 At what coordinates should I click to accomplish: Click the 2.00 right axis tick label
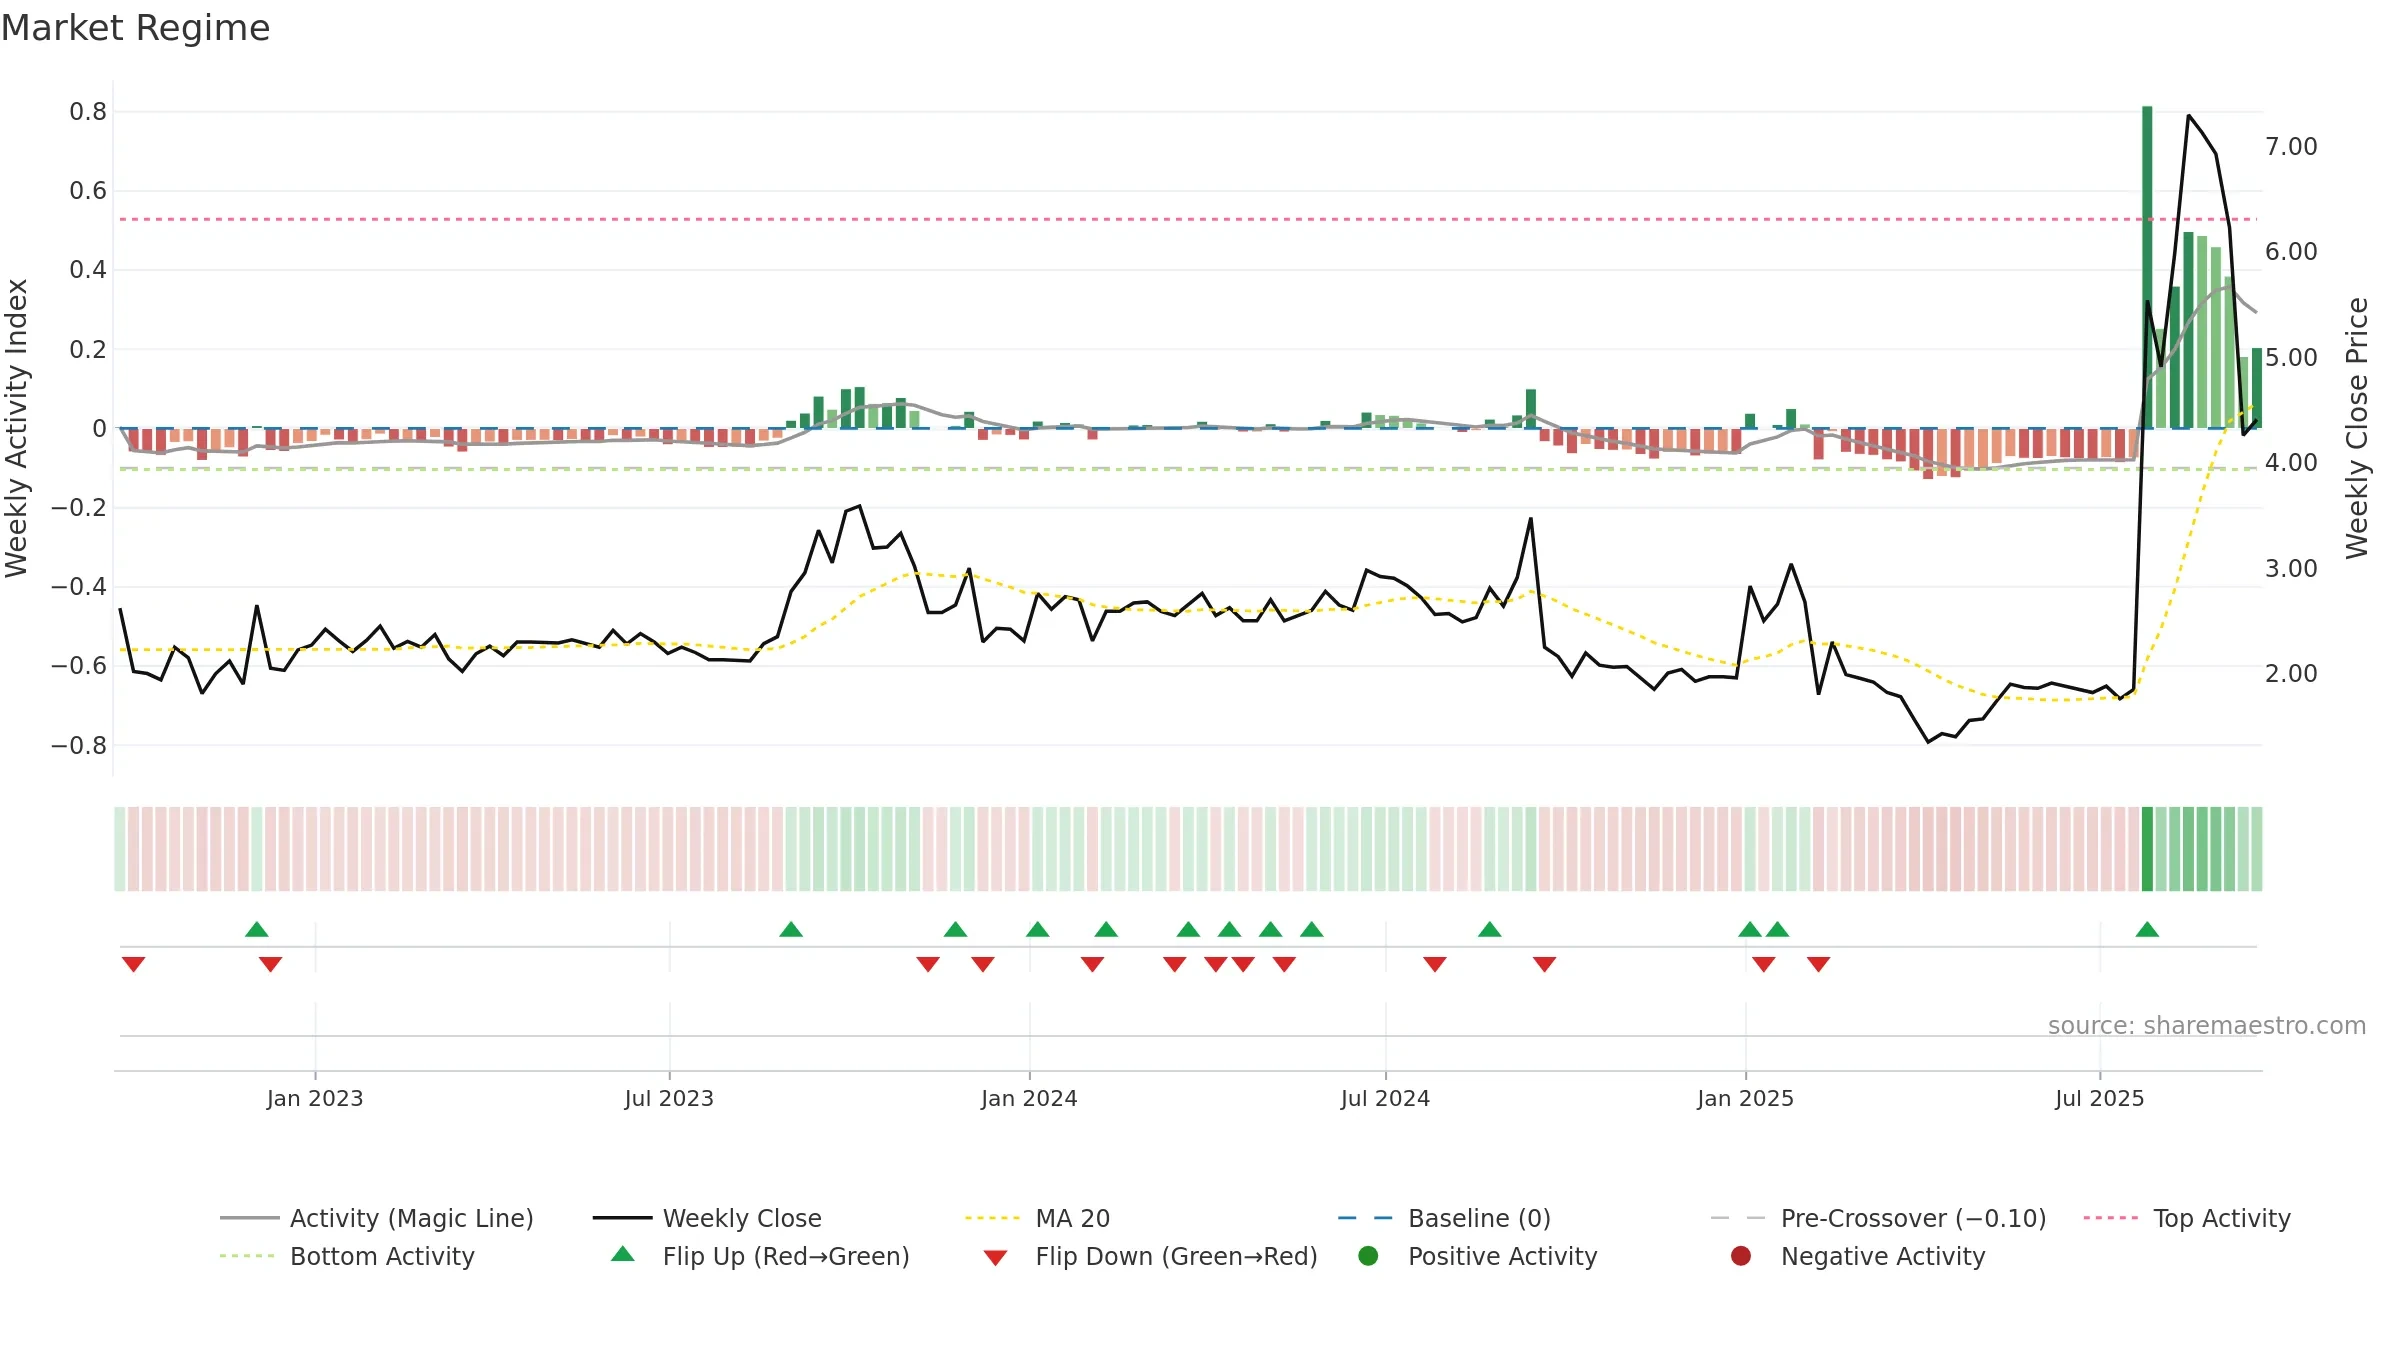2291,673
